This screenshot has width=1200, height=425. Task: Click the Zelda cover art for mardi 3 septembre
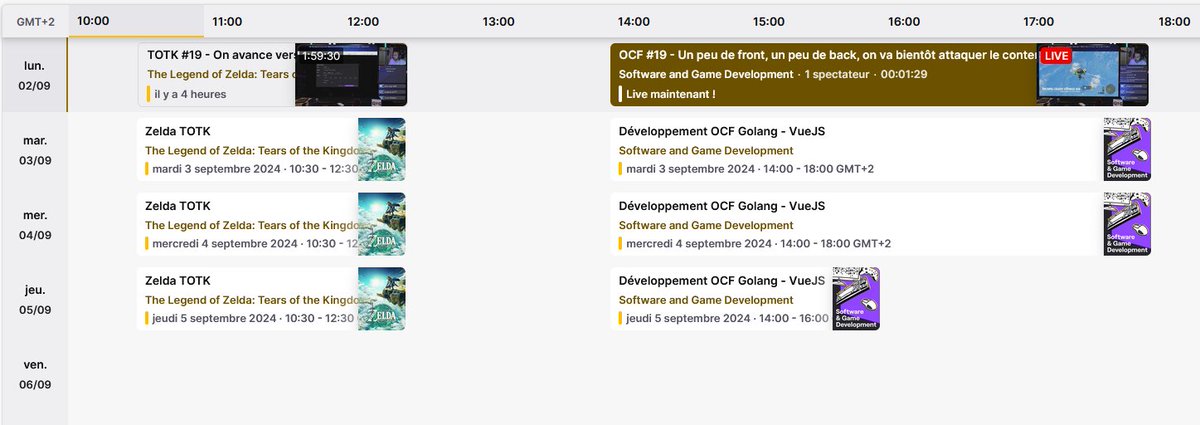pyautogui.click(x=382, y=149)
